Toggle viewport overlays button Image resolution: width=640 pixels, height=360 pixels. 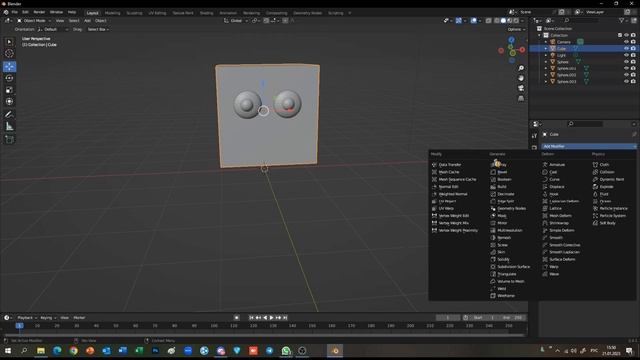473,20
